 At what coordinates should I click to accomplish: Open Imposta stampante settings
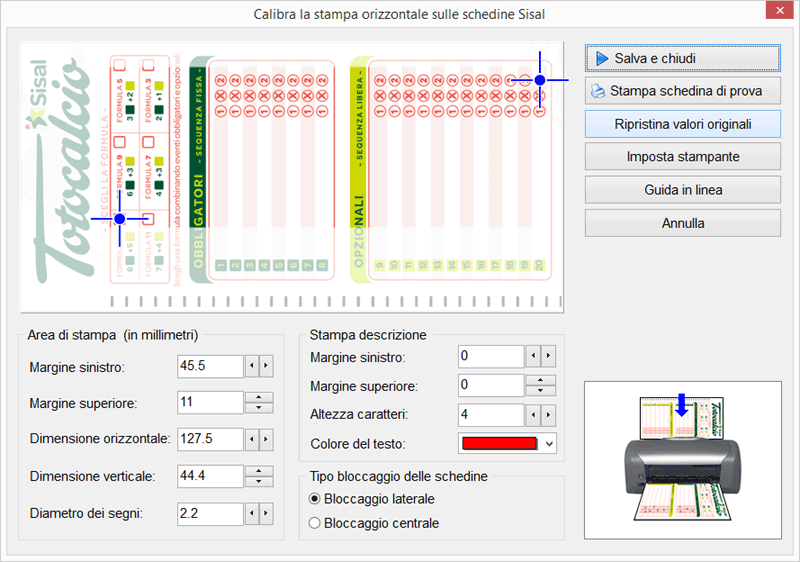(682, 157)
